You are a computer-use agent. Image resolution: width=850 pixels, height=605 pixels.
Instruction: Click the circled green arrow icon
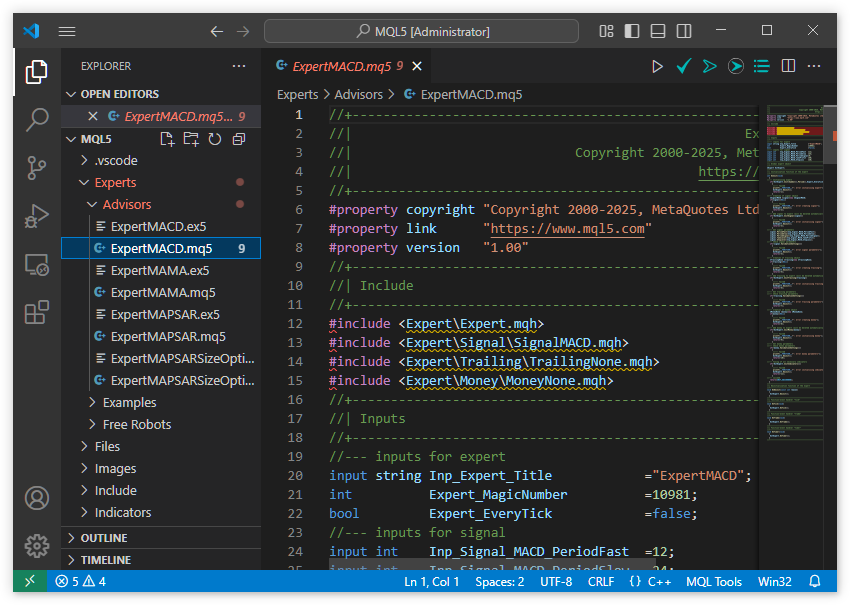pos(736,66)
